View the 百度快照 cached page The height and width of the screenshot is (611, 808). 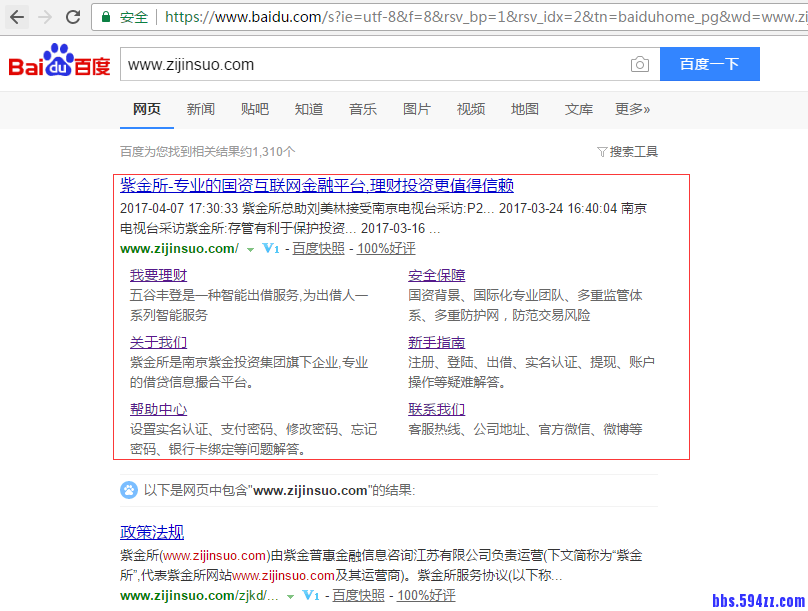point(318,248)
